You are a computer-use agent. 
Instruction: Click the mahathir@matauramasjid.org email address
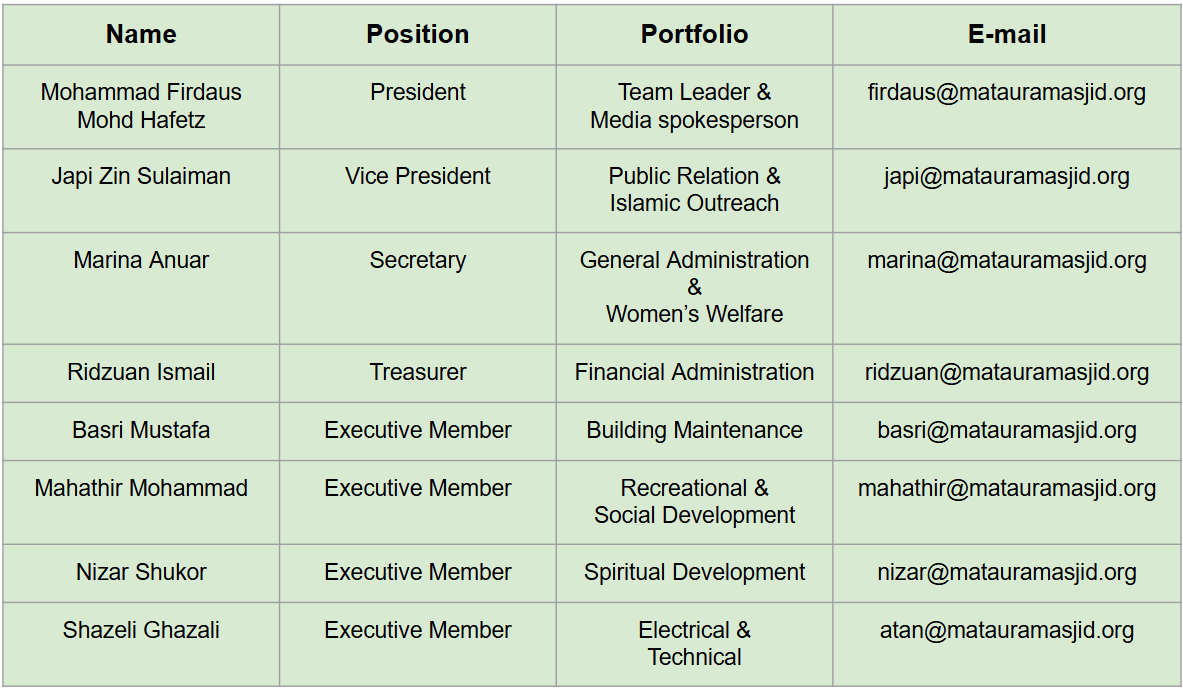point(1006,489)
